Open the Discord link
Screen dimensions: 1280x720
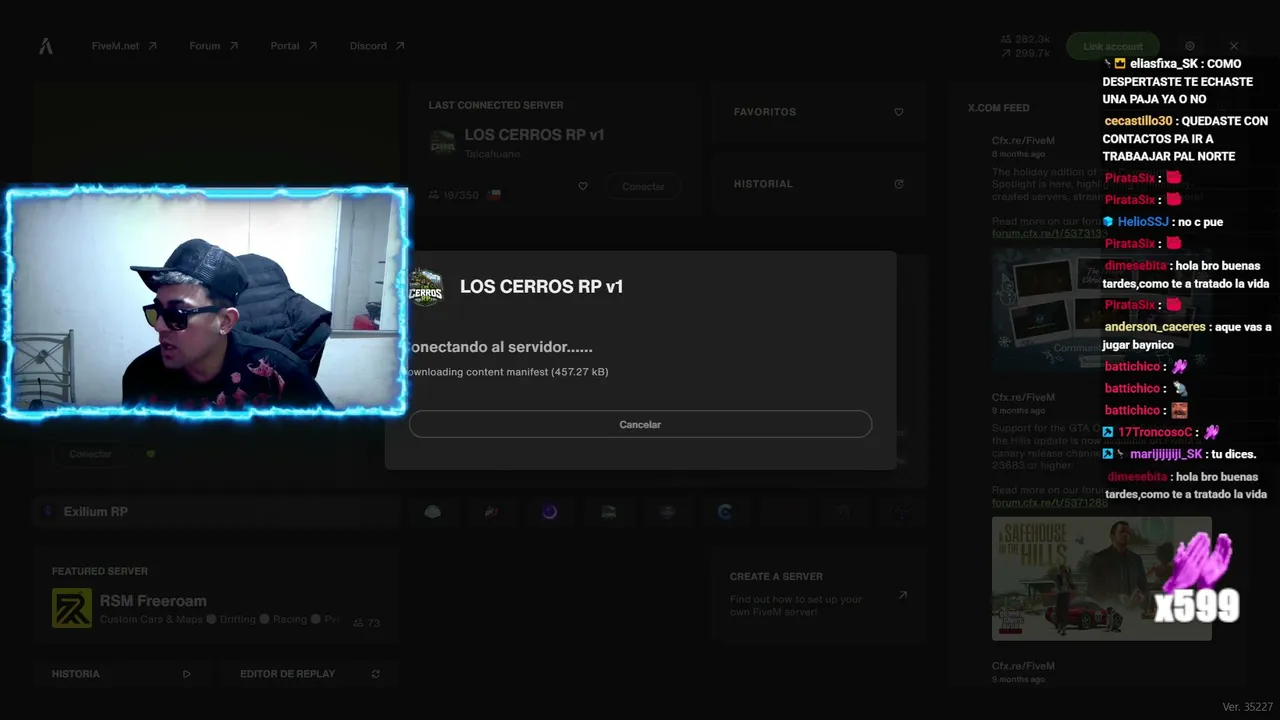click(x=377, y=46)
